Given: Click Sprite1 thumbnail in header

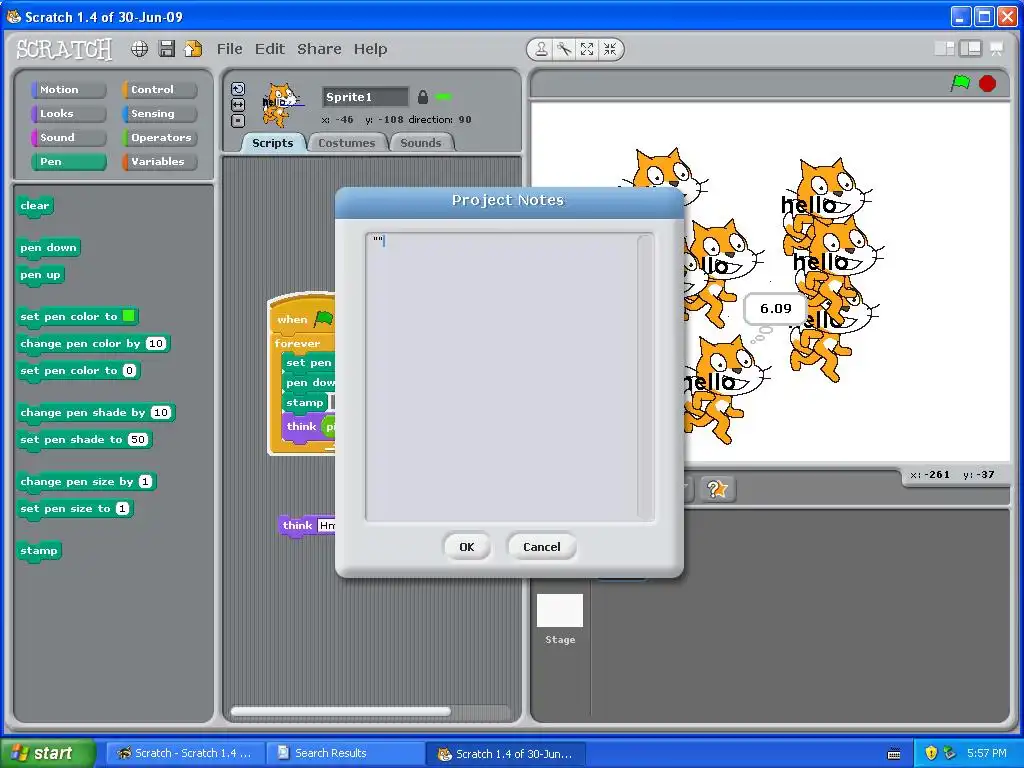Looking at the screenshot, I should pyautogui.click(x=281, y=104).
